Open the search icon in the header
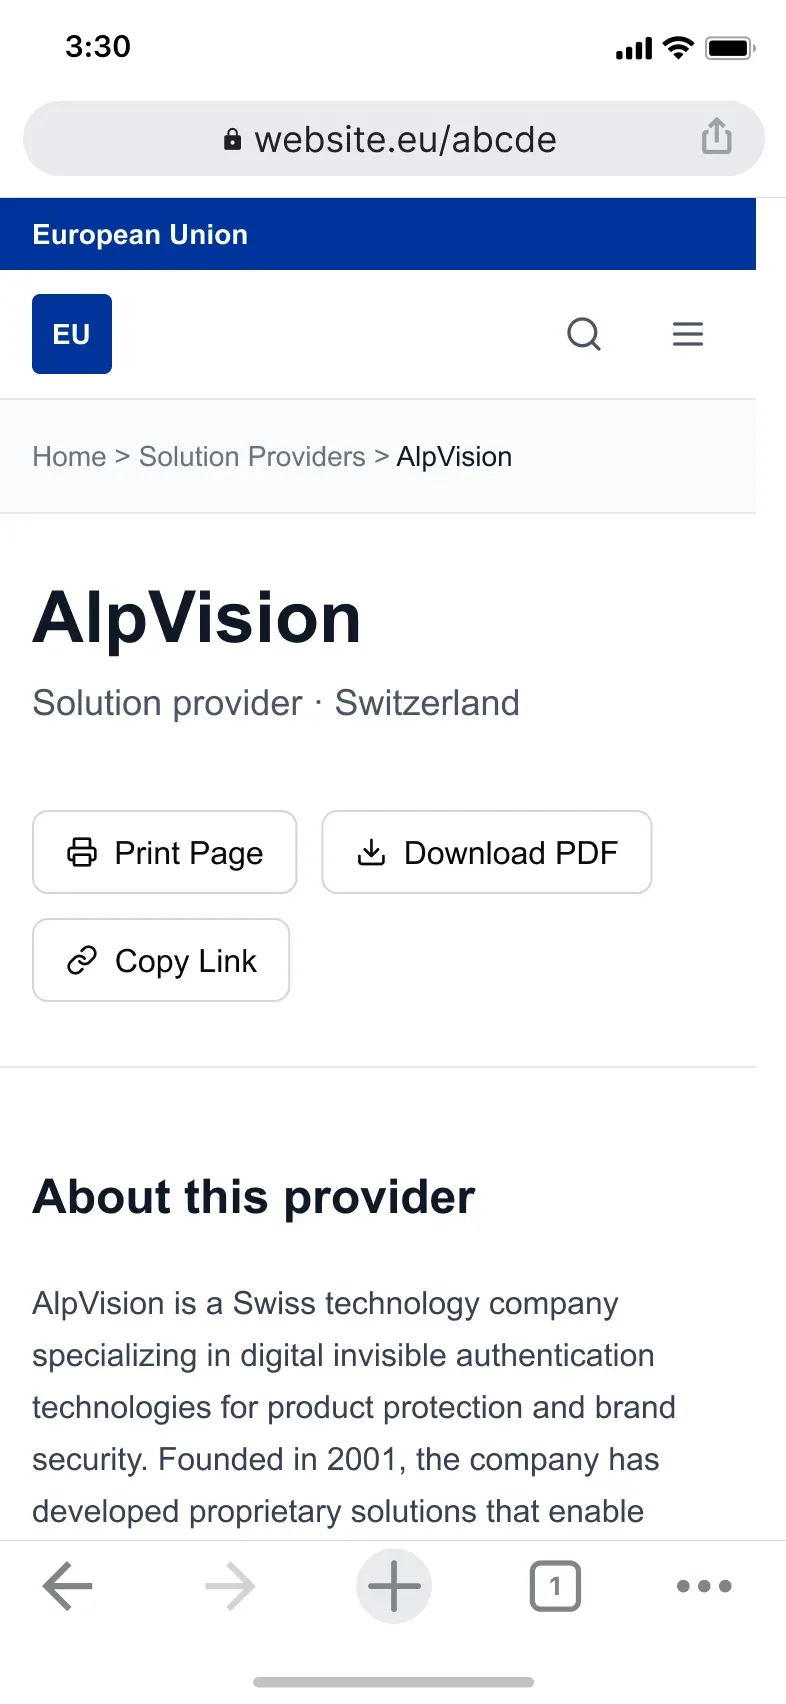This screenshot has width=786, height=1704. pyautogui.click(x=584, y=334)
